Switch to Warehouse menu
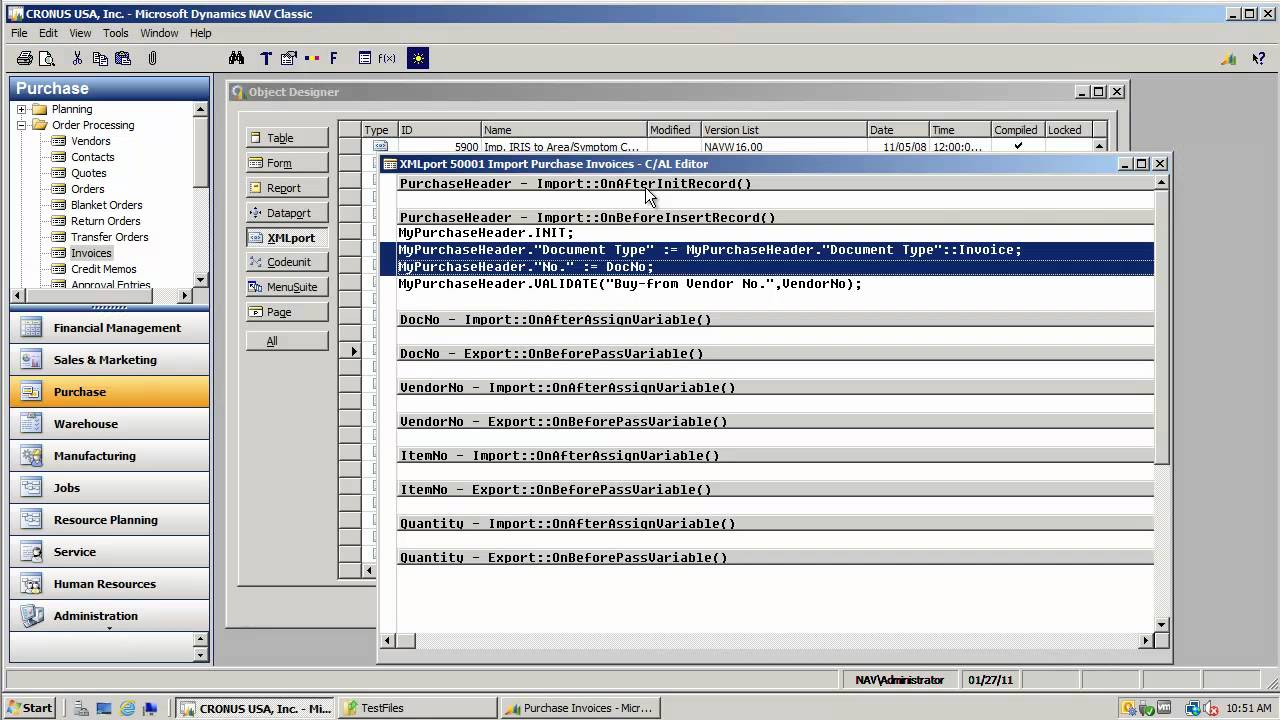Viewport: 1280px width, 720px height. (110, 424)
